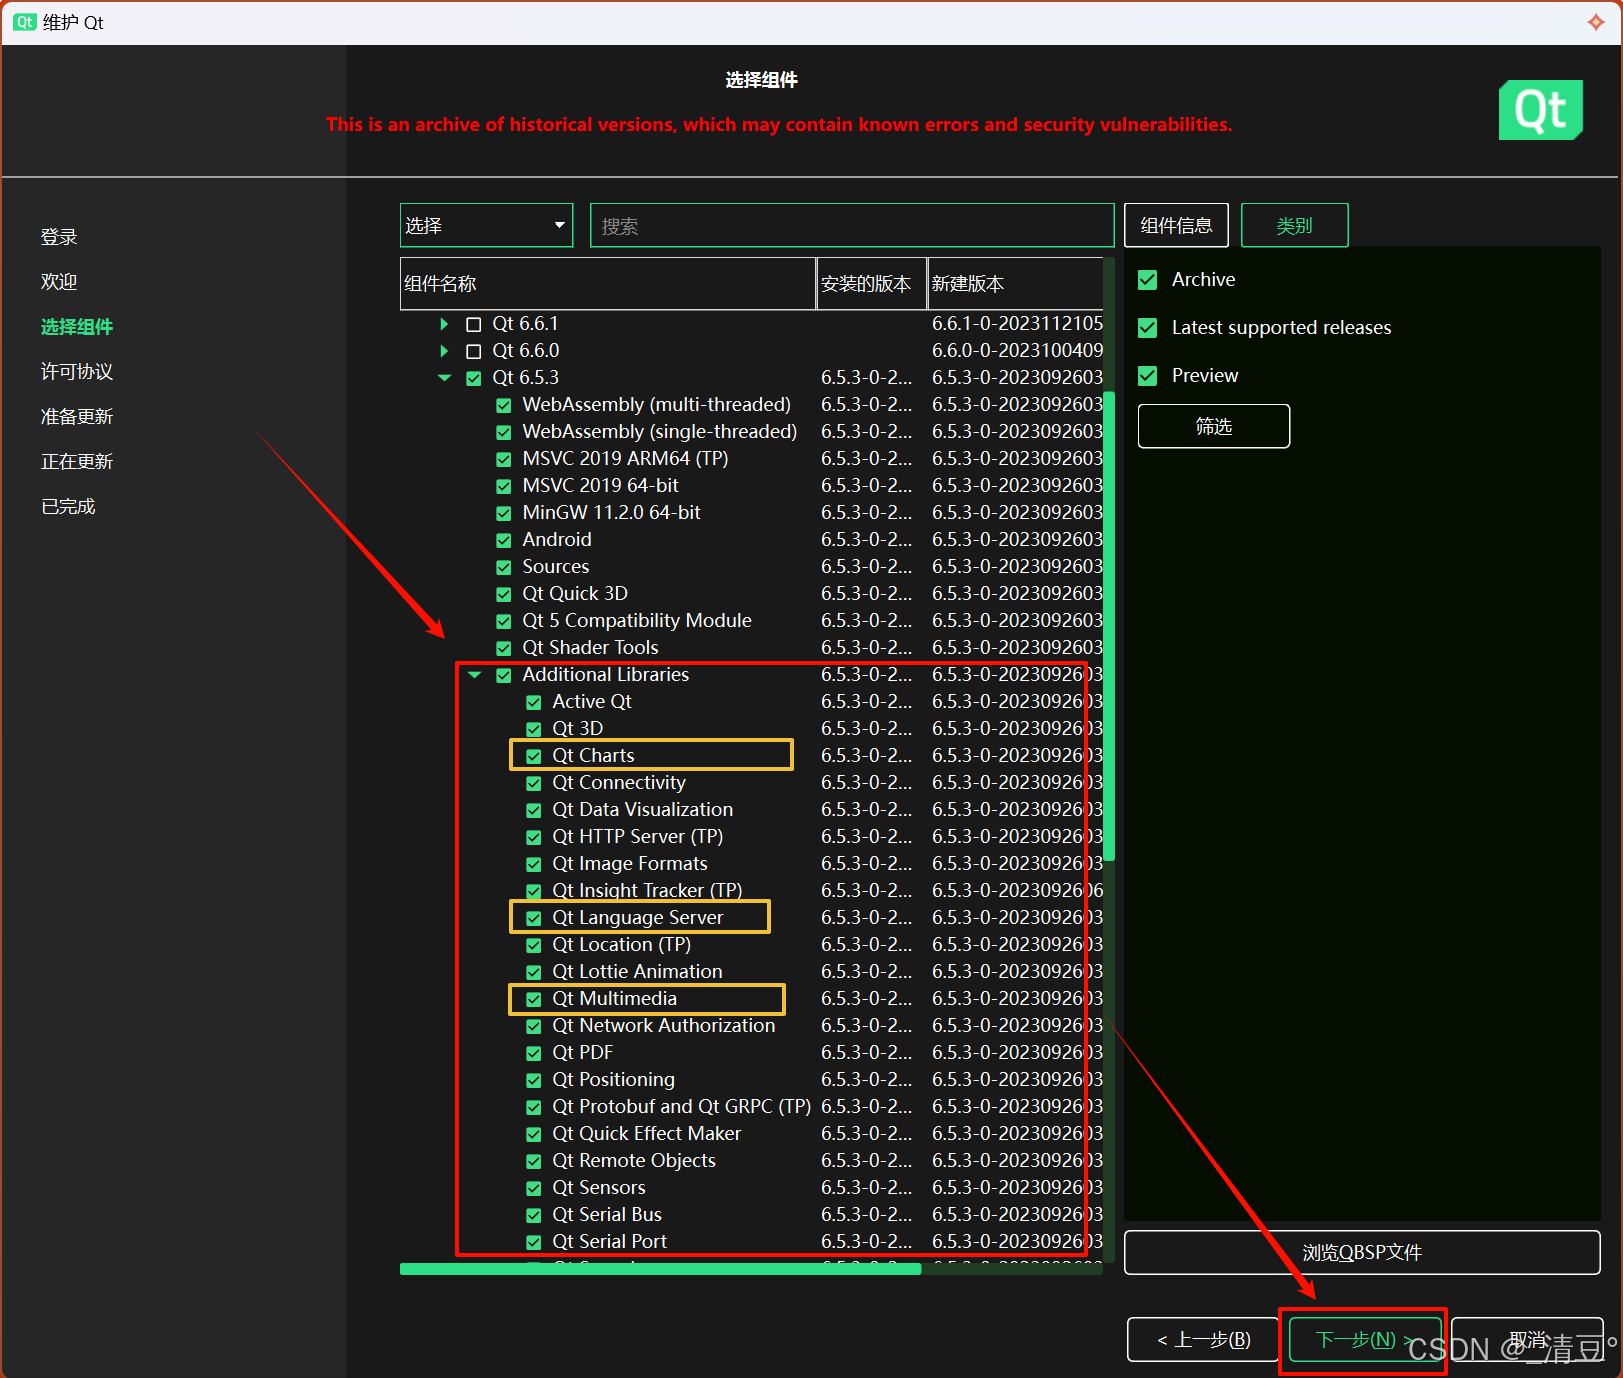Select 已完成 in the sidebar
Viewport: 1623px width, 1378px height.
pos(68,507)
